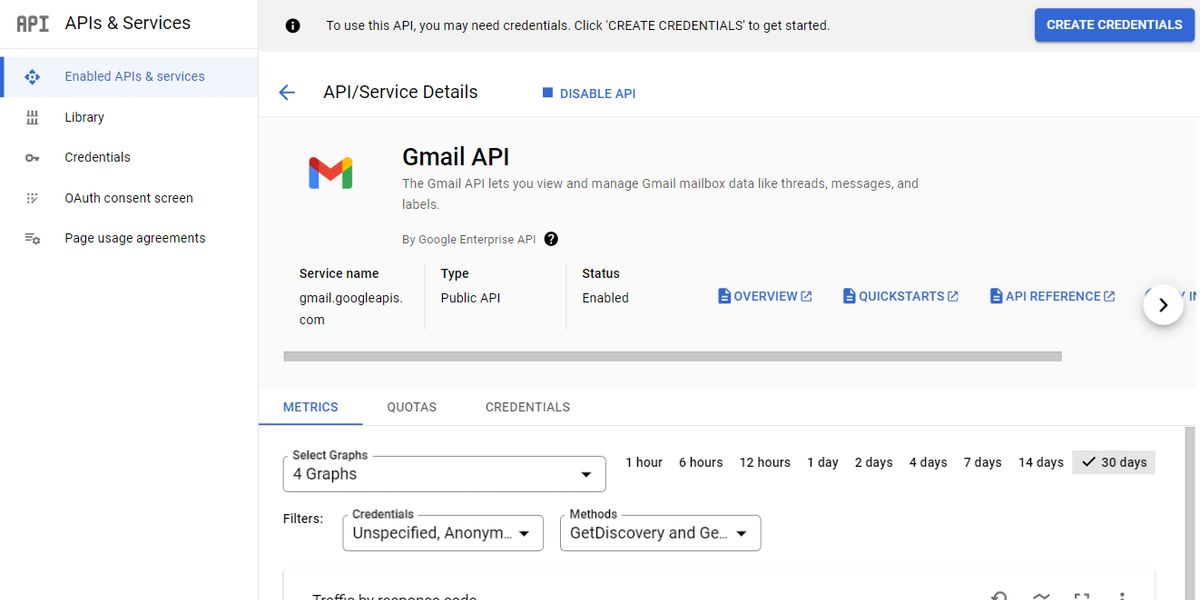Click the key icon for Credentials
The height and width of the screenshot is (600, 1200).
click(32, 158)
